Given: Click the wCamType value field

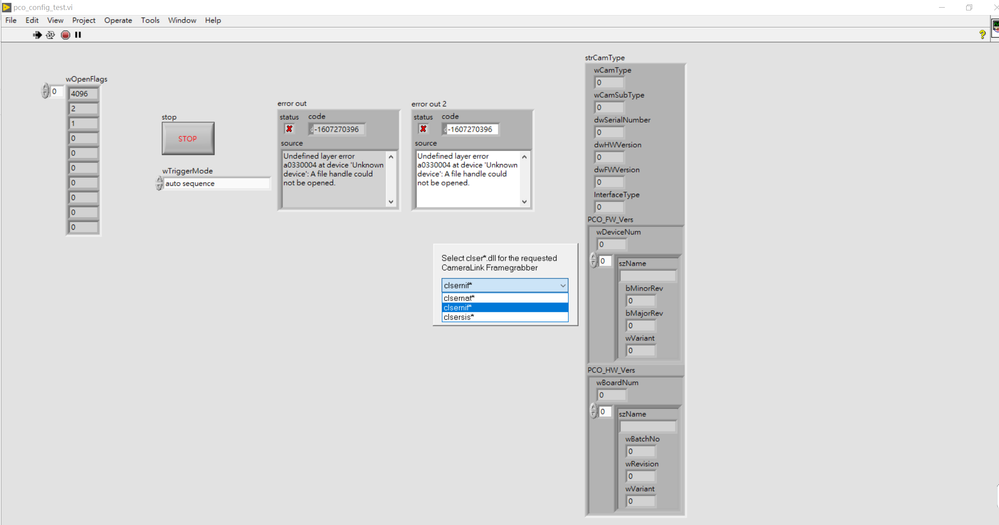Looking at the screenshot, I should [x=609, y=82].
